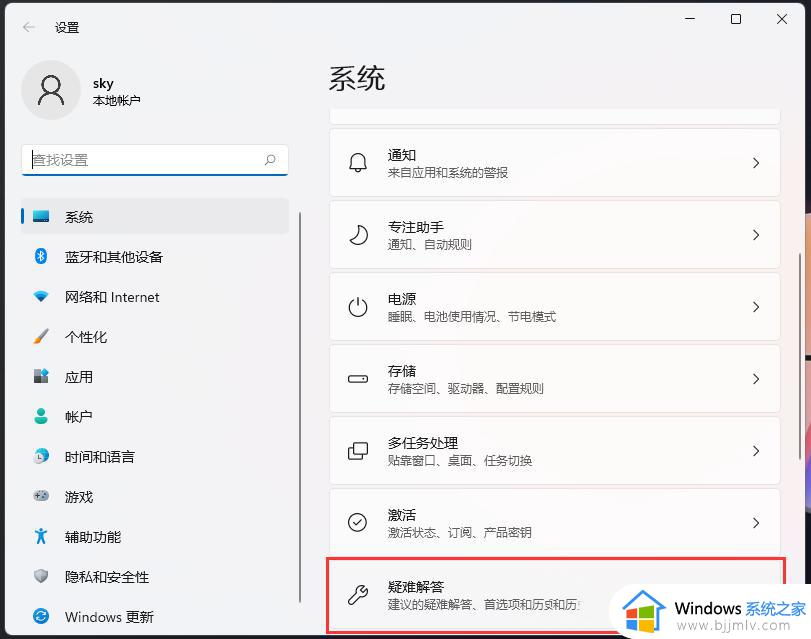Open 疑难解答 troubleshooting title

416,586
